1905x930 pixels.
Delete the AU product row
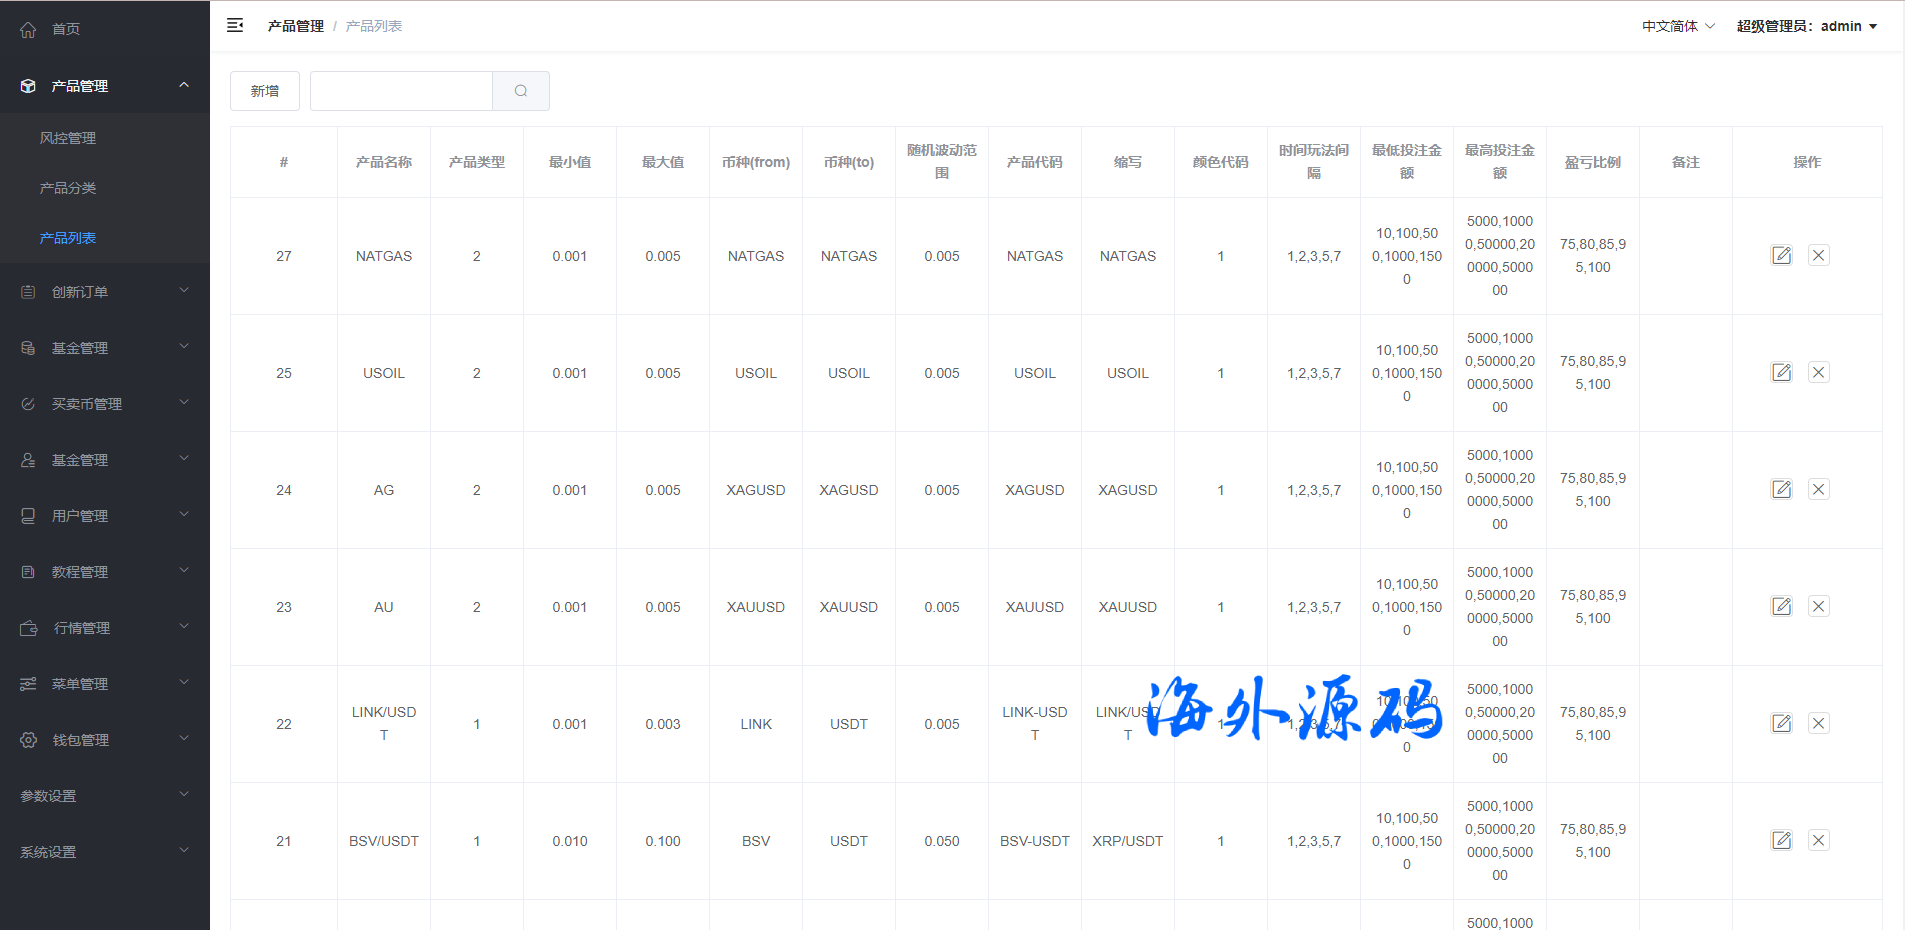(1818, 606)
